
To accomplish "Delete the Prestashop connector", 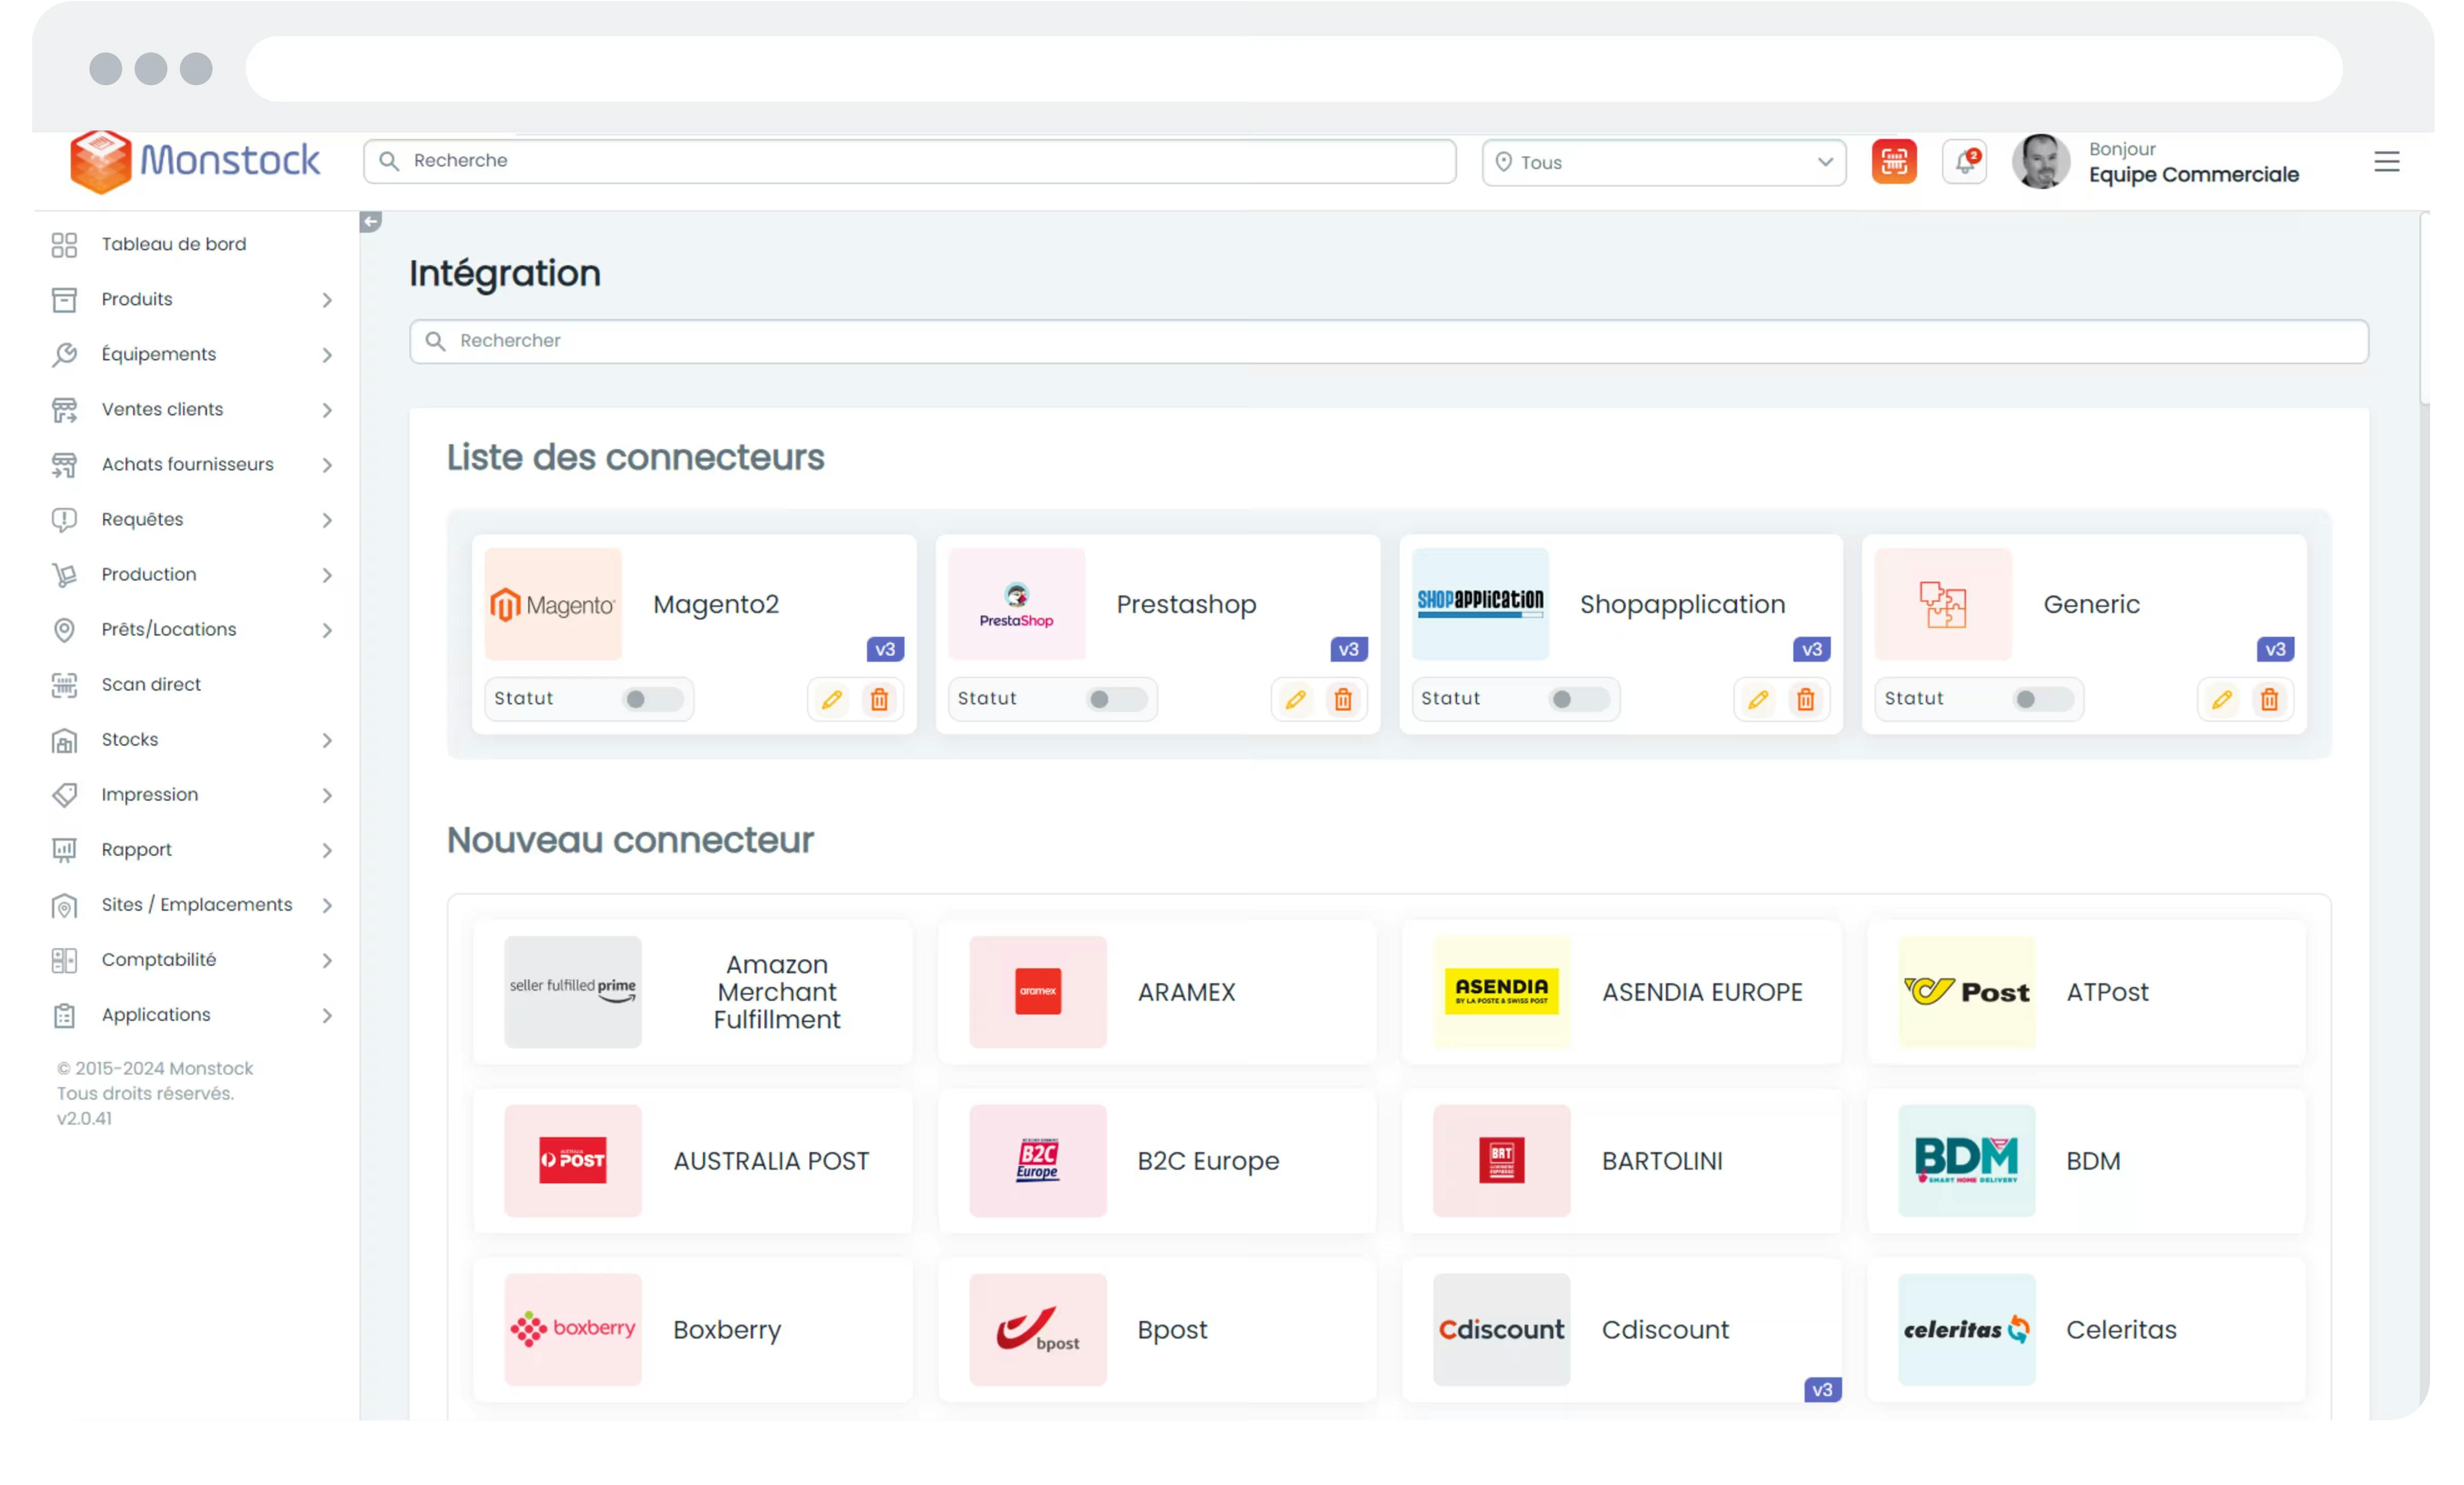I will click(x=1343, y=699).
